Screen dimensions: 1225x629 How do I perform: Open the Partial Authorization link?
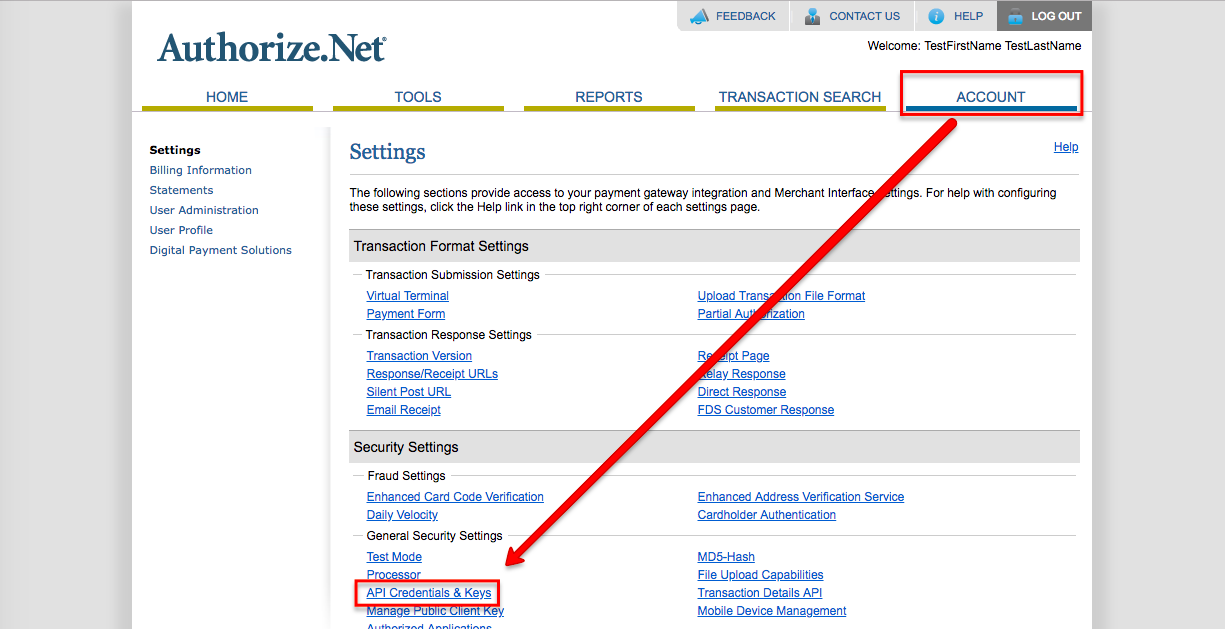pos(751,314)
